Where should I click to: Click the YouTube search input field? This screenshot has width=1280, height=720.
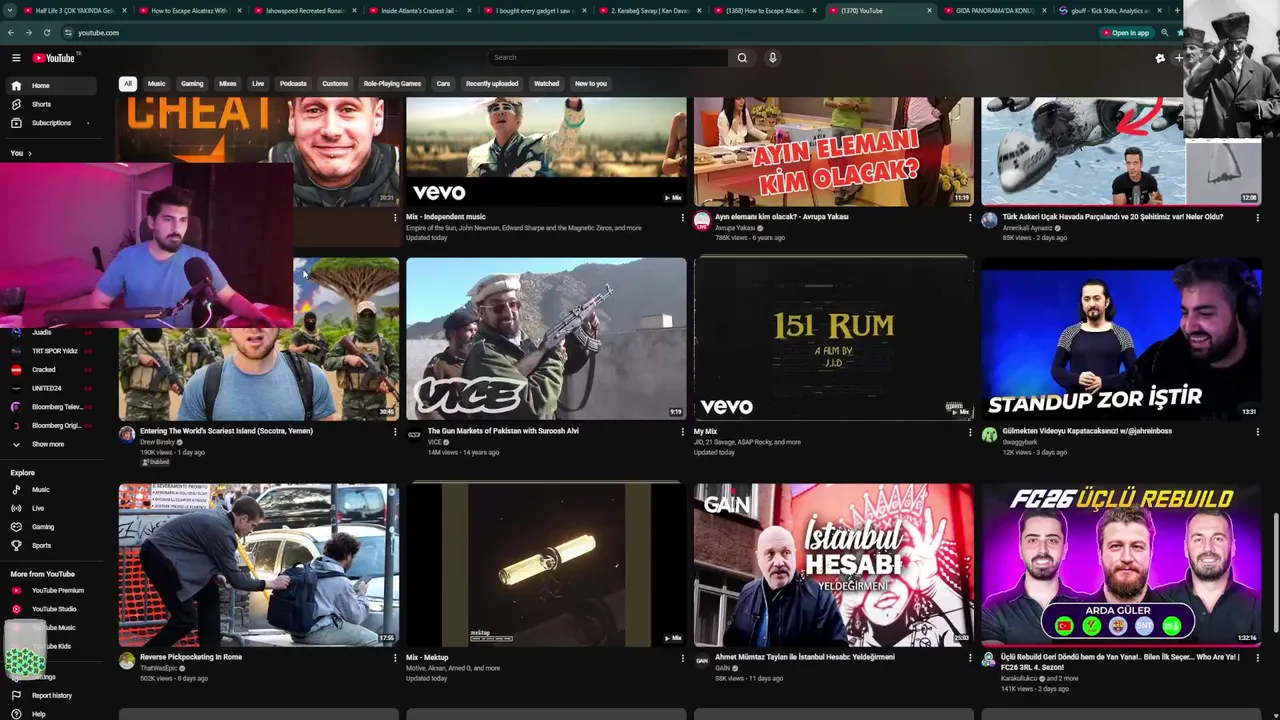(608, 58)
